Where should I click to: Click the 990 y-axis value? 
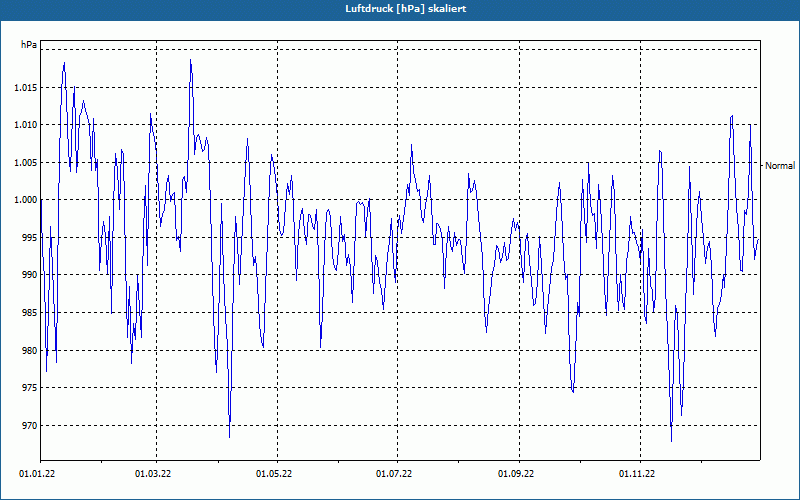coord(30,275)
